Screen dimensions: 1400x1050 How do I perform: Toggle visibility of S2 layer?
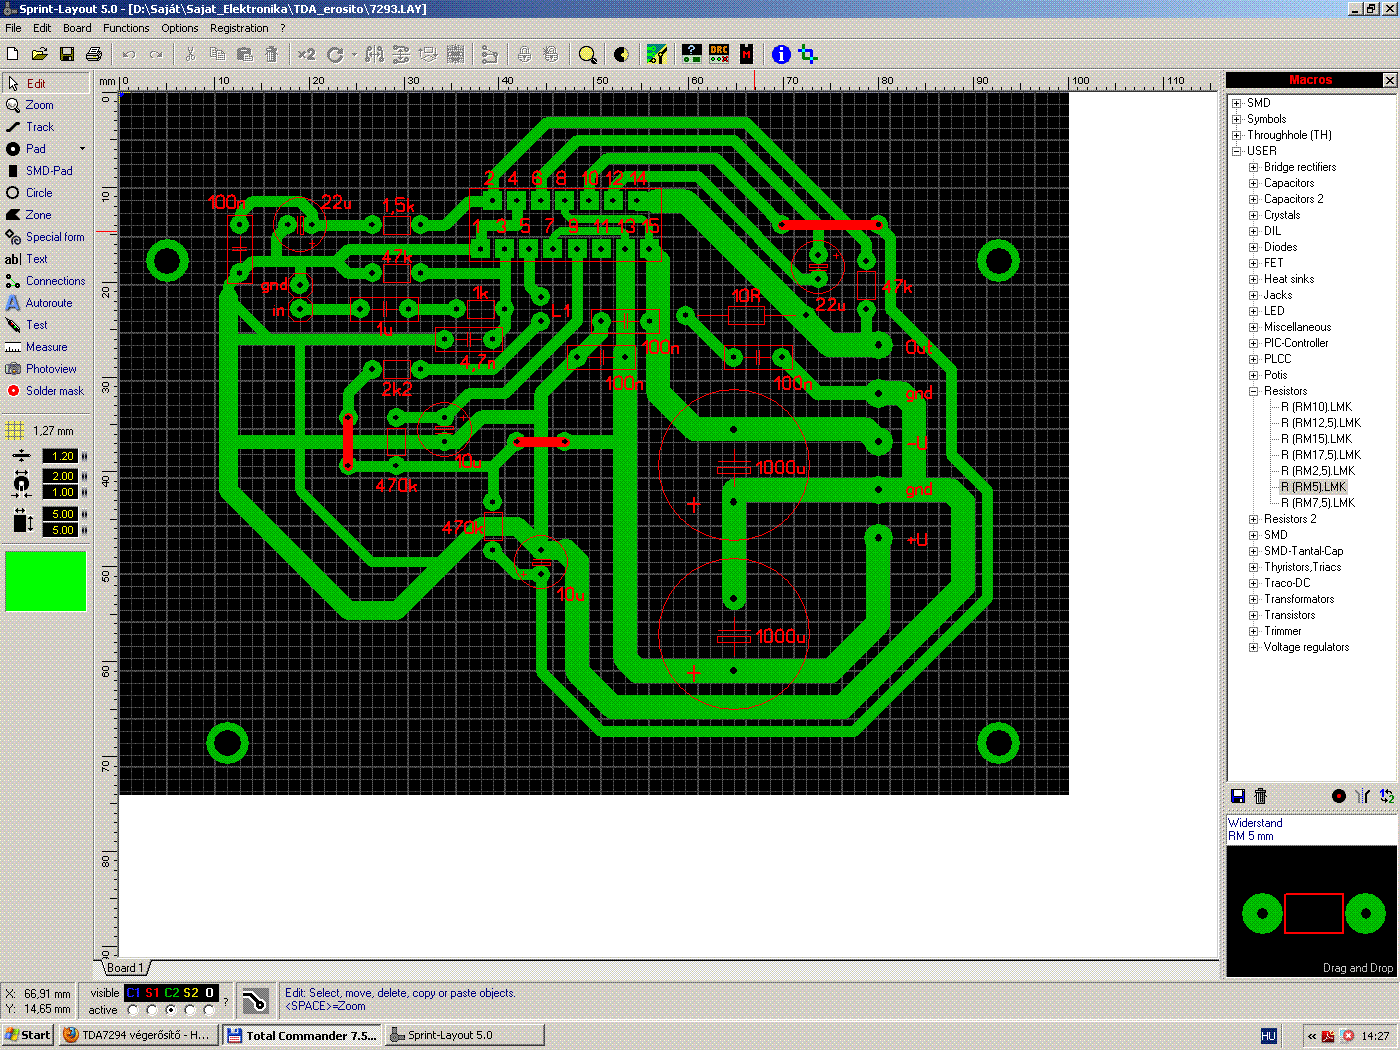pos(190,993)
